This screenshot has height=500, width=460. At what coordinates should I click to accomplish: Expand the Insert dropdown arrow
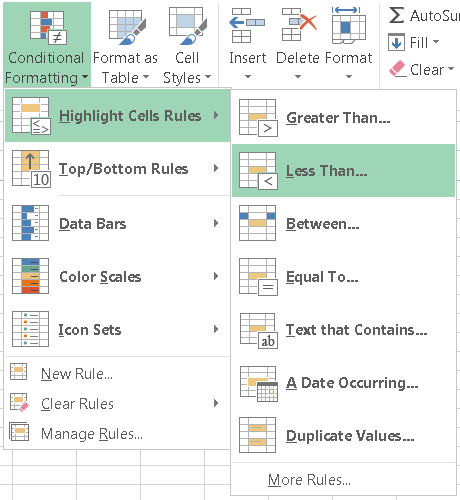(x=247, y=76)
